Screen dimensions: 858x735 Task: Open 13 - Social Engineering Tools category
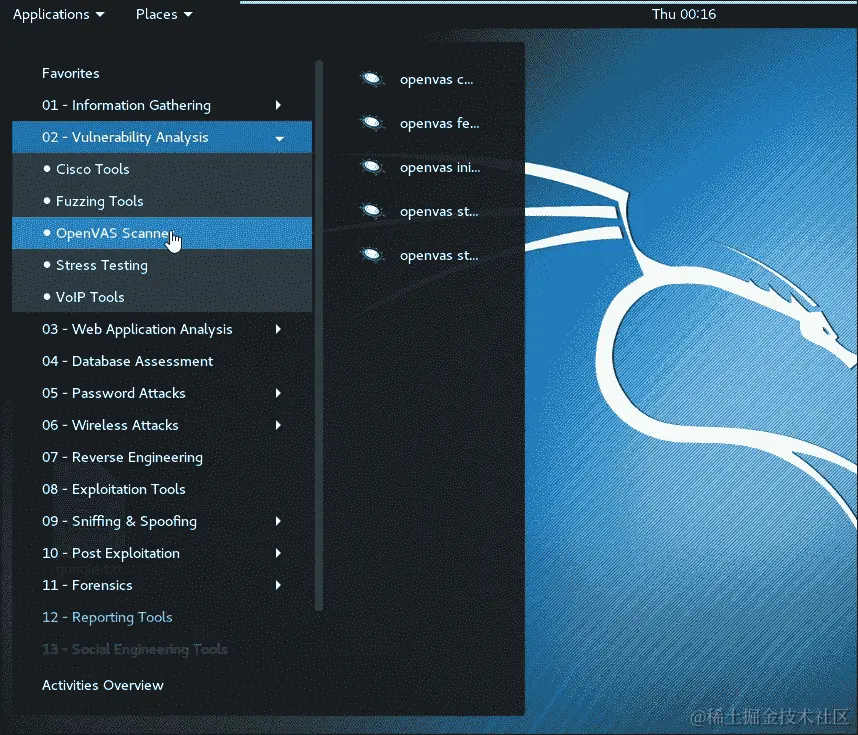(162, 649)
